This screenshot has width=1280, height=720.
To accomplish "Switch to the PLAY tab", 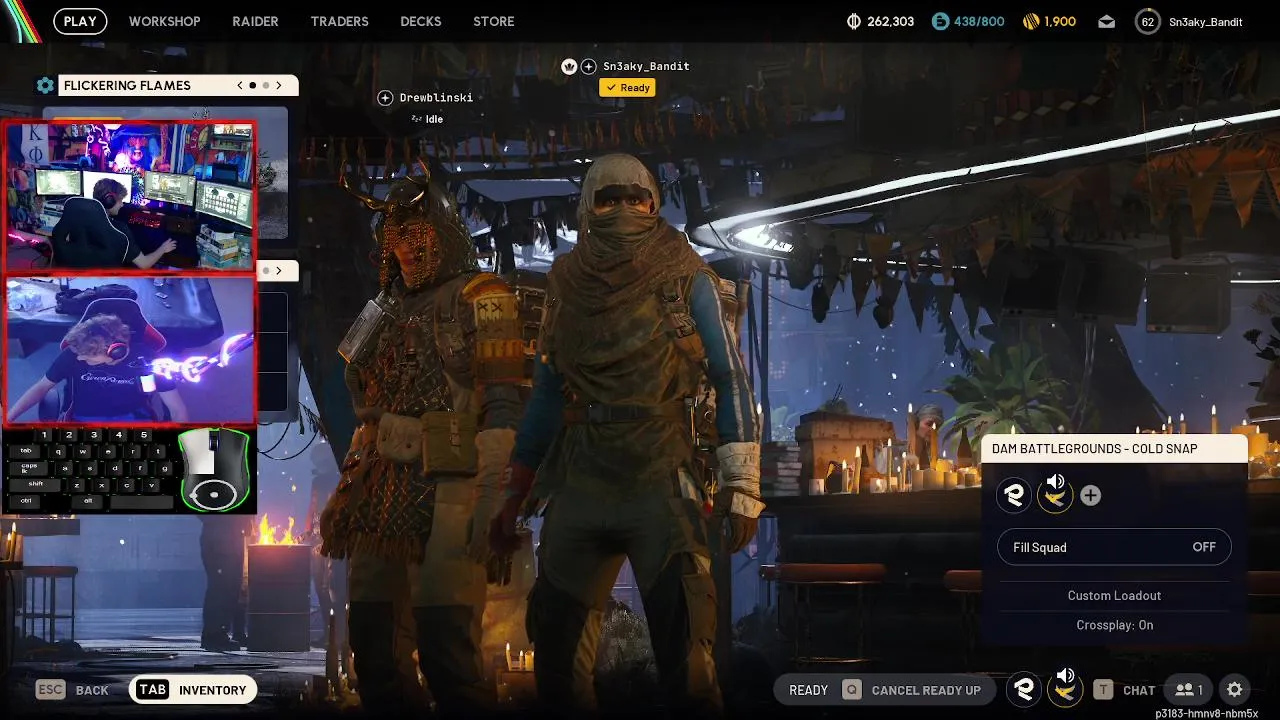I will click(80, 21).
